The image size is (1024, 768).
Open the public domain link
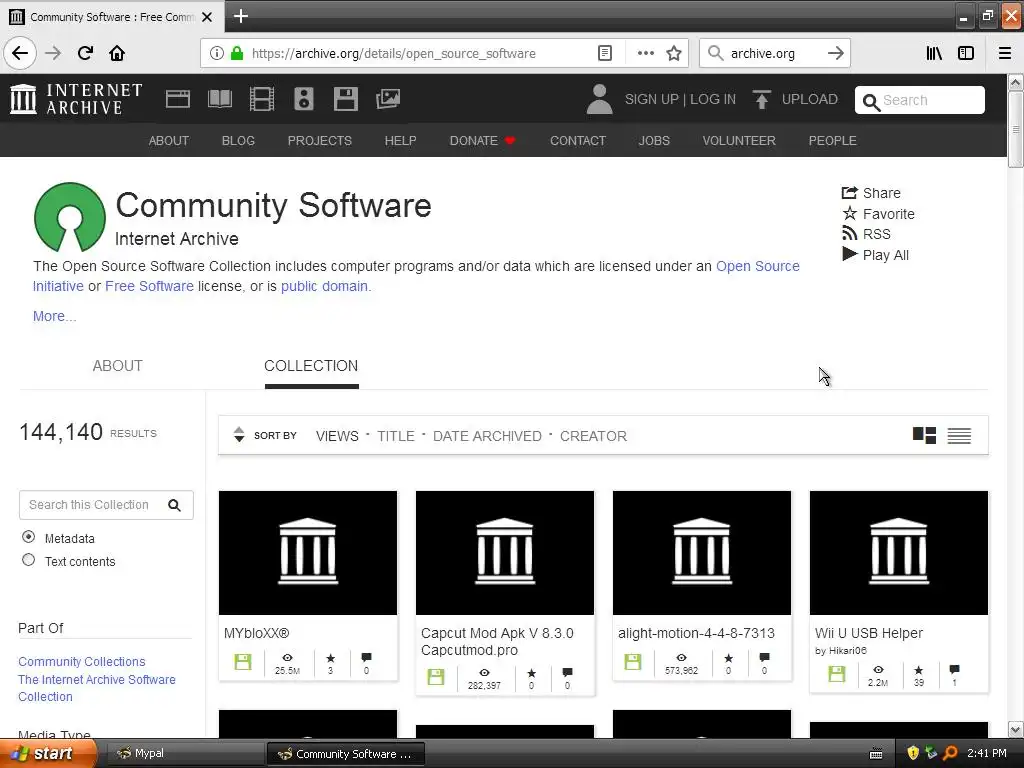pos(325,286)
